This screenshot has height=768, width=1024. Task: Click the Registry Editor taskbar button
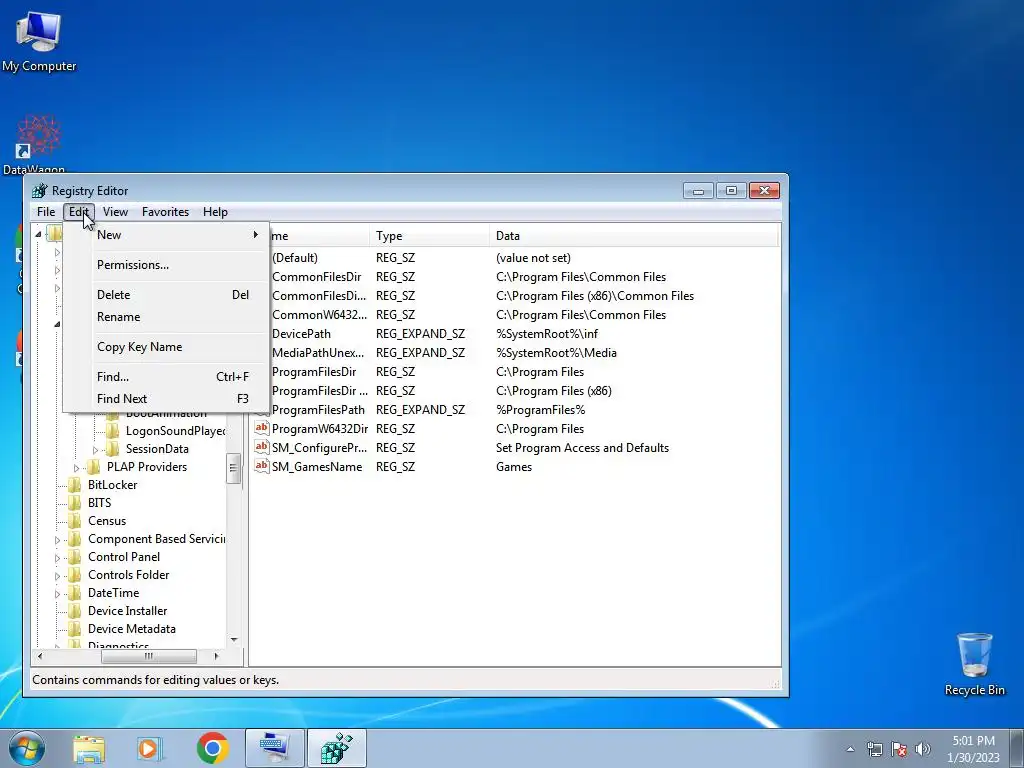[x=337, y=748]
